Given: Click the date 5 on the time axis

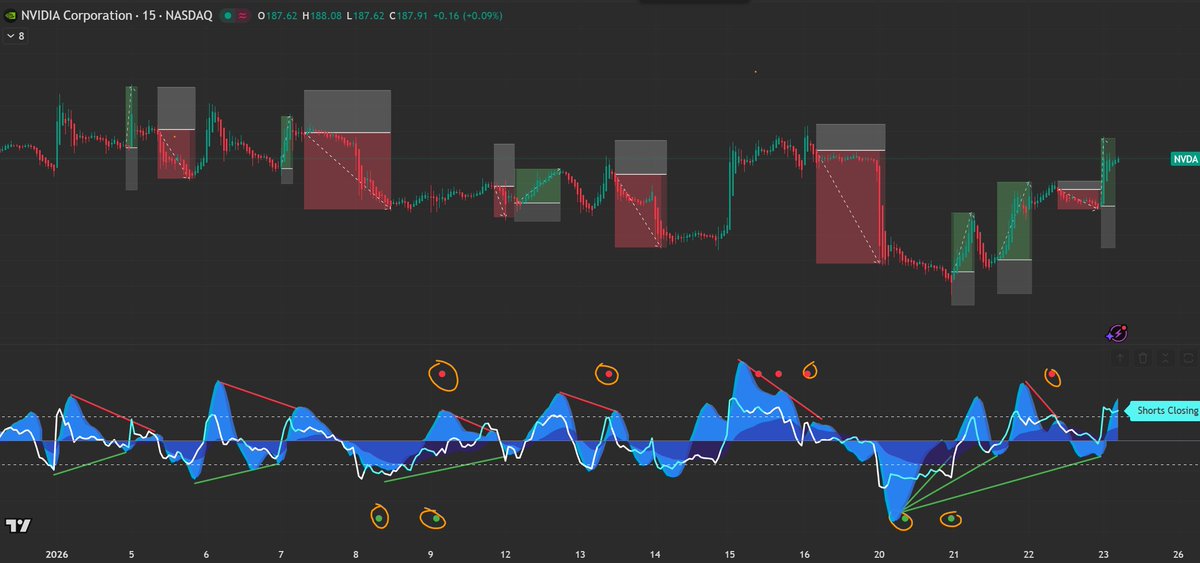Looking at the screenshot, I should tap(131, 553).
